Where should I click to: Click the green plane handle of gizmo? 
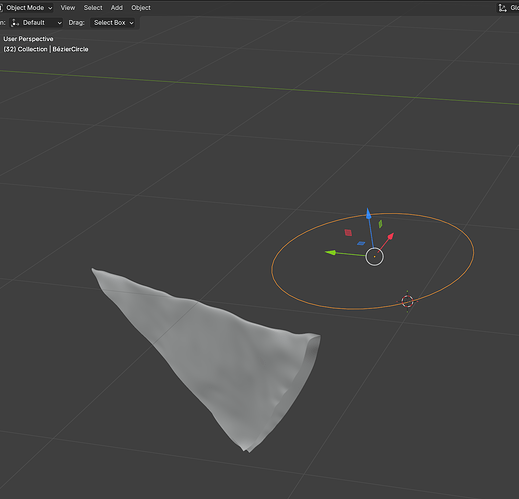click(380, 224)
